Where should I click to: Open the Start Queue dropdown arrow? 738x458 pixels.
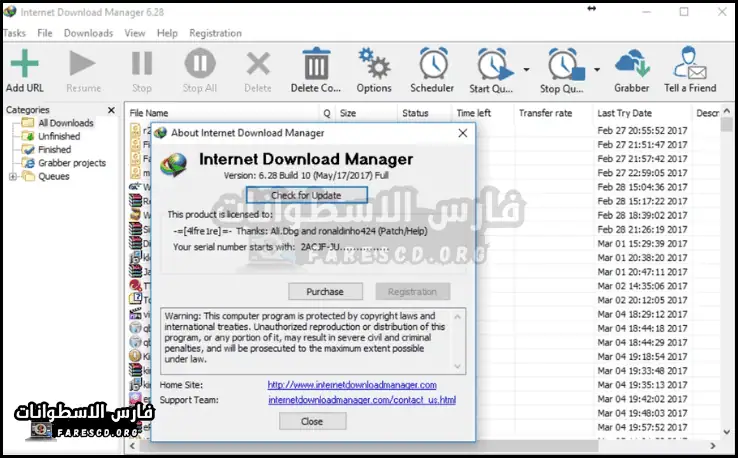[x=526, y=70]
